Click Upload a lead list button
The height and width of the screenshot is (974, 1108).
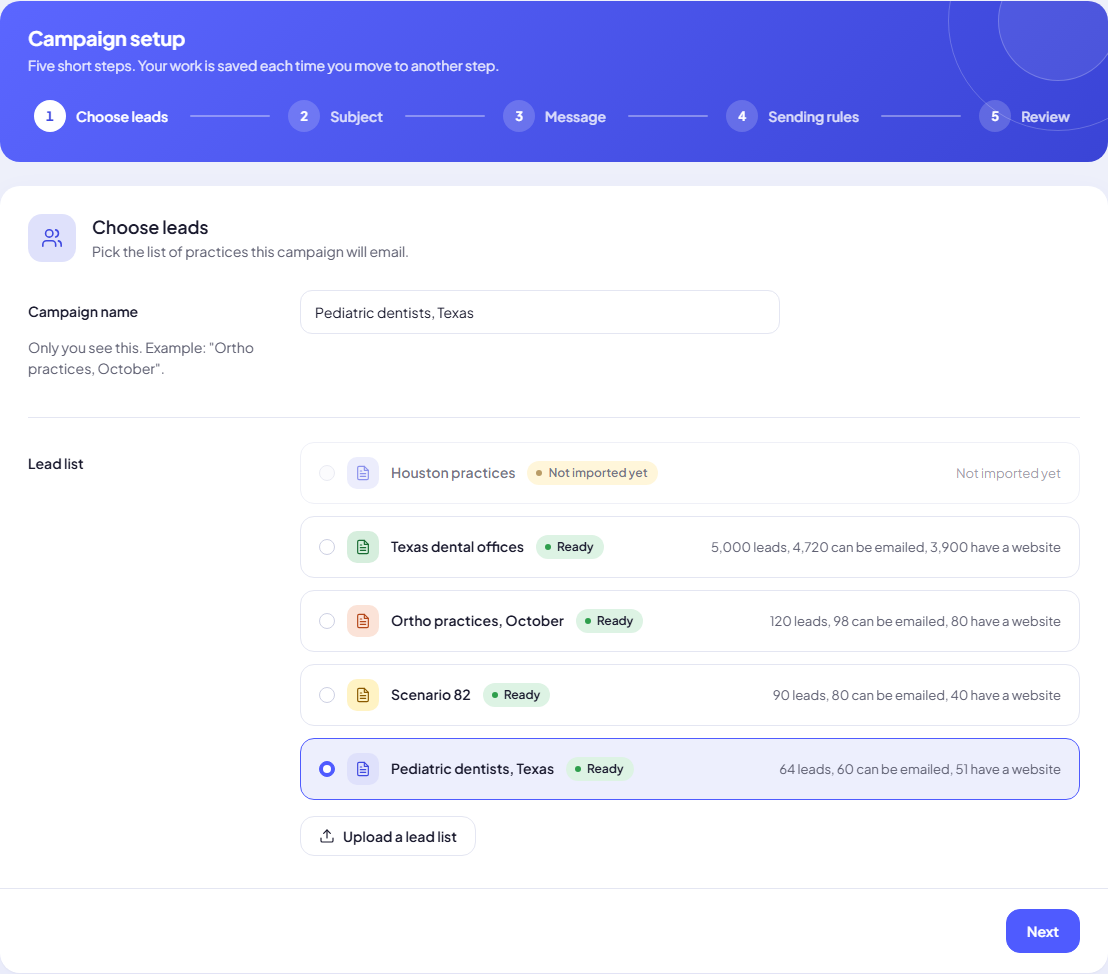tap(388, 836)
